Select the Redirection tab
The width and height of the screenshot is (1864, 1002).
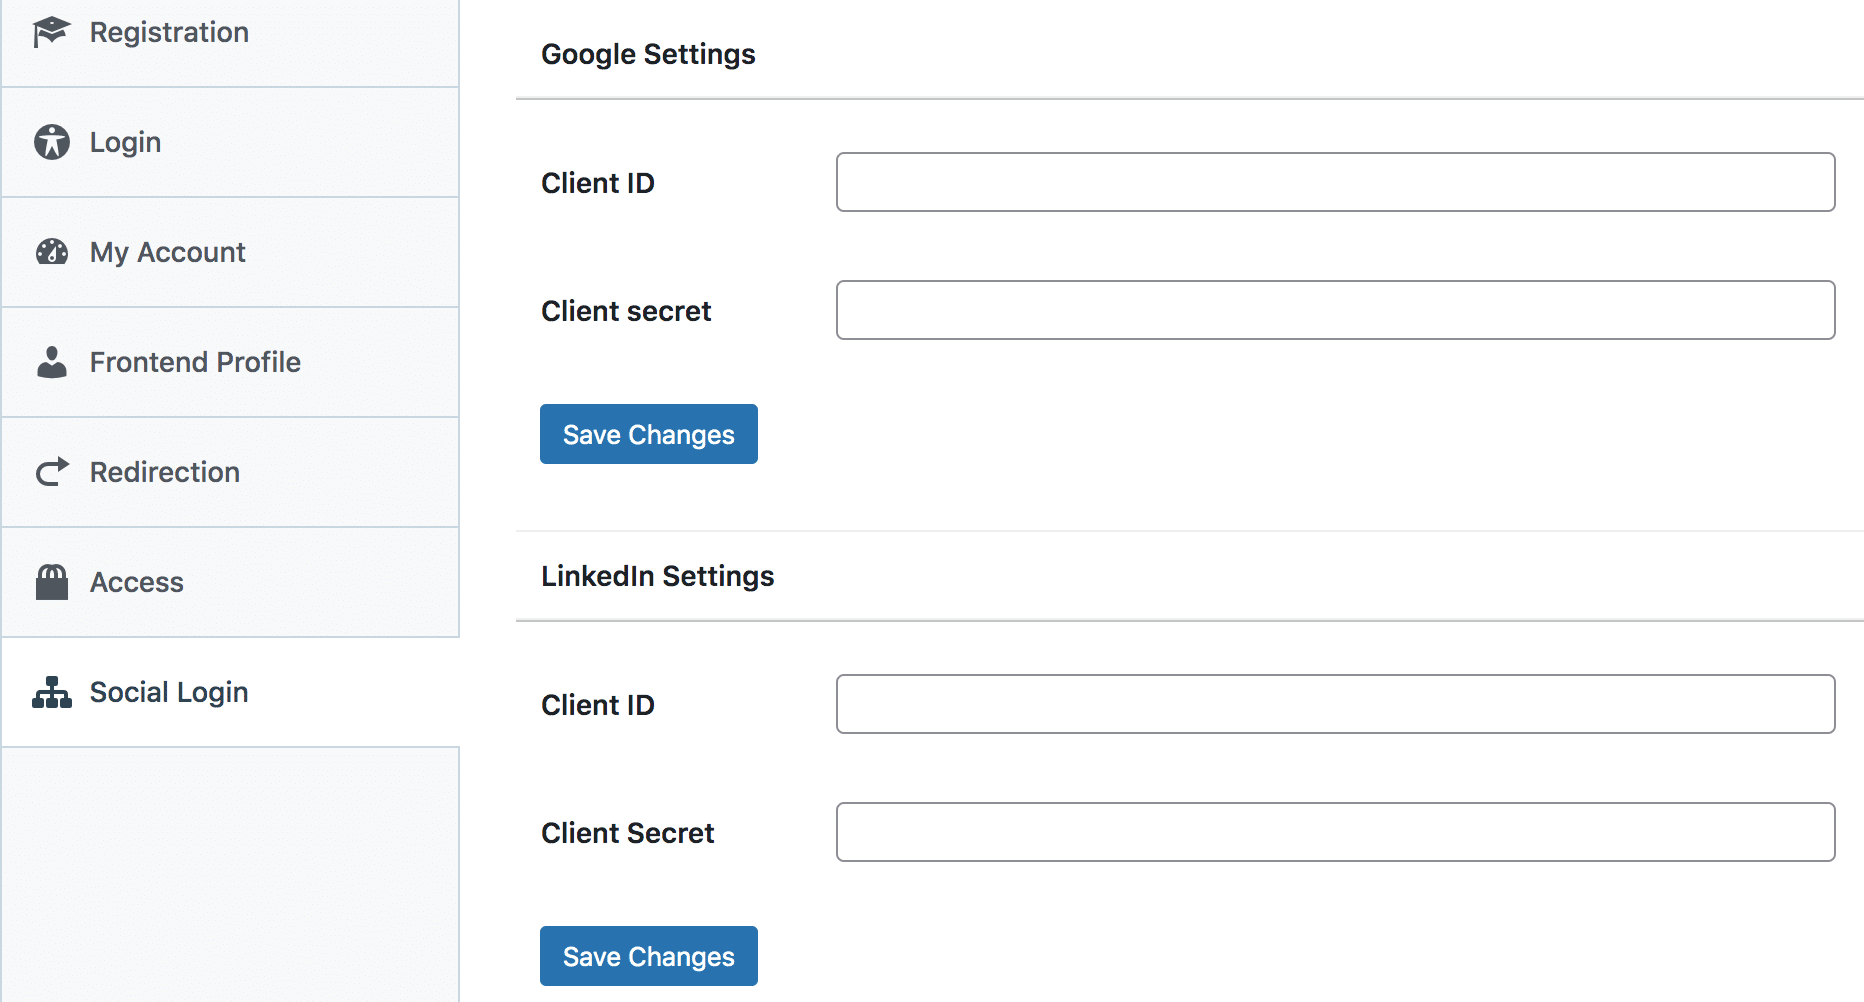tap(230, 472)
